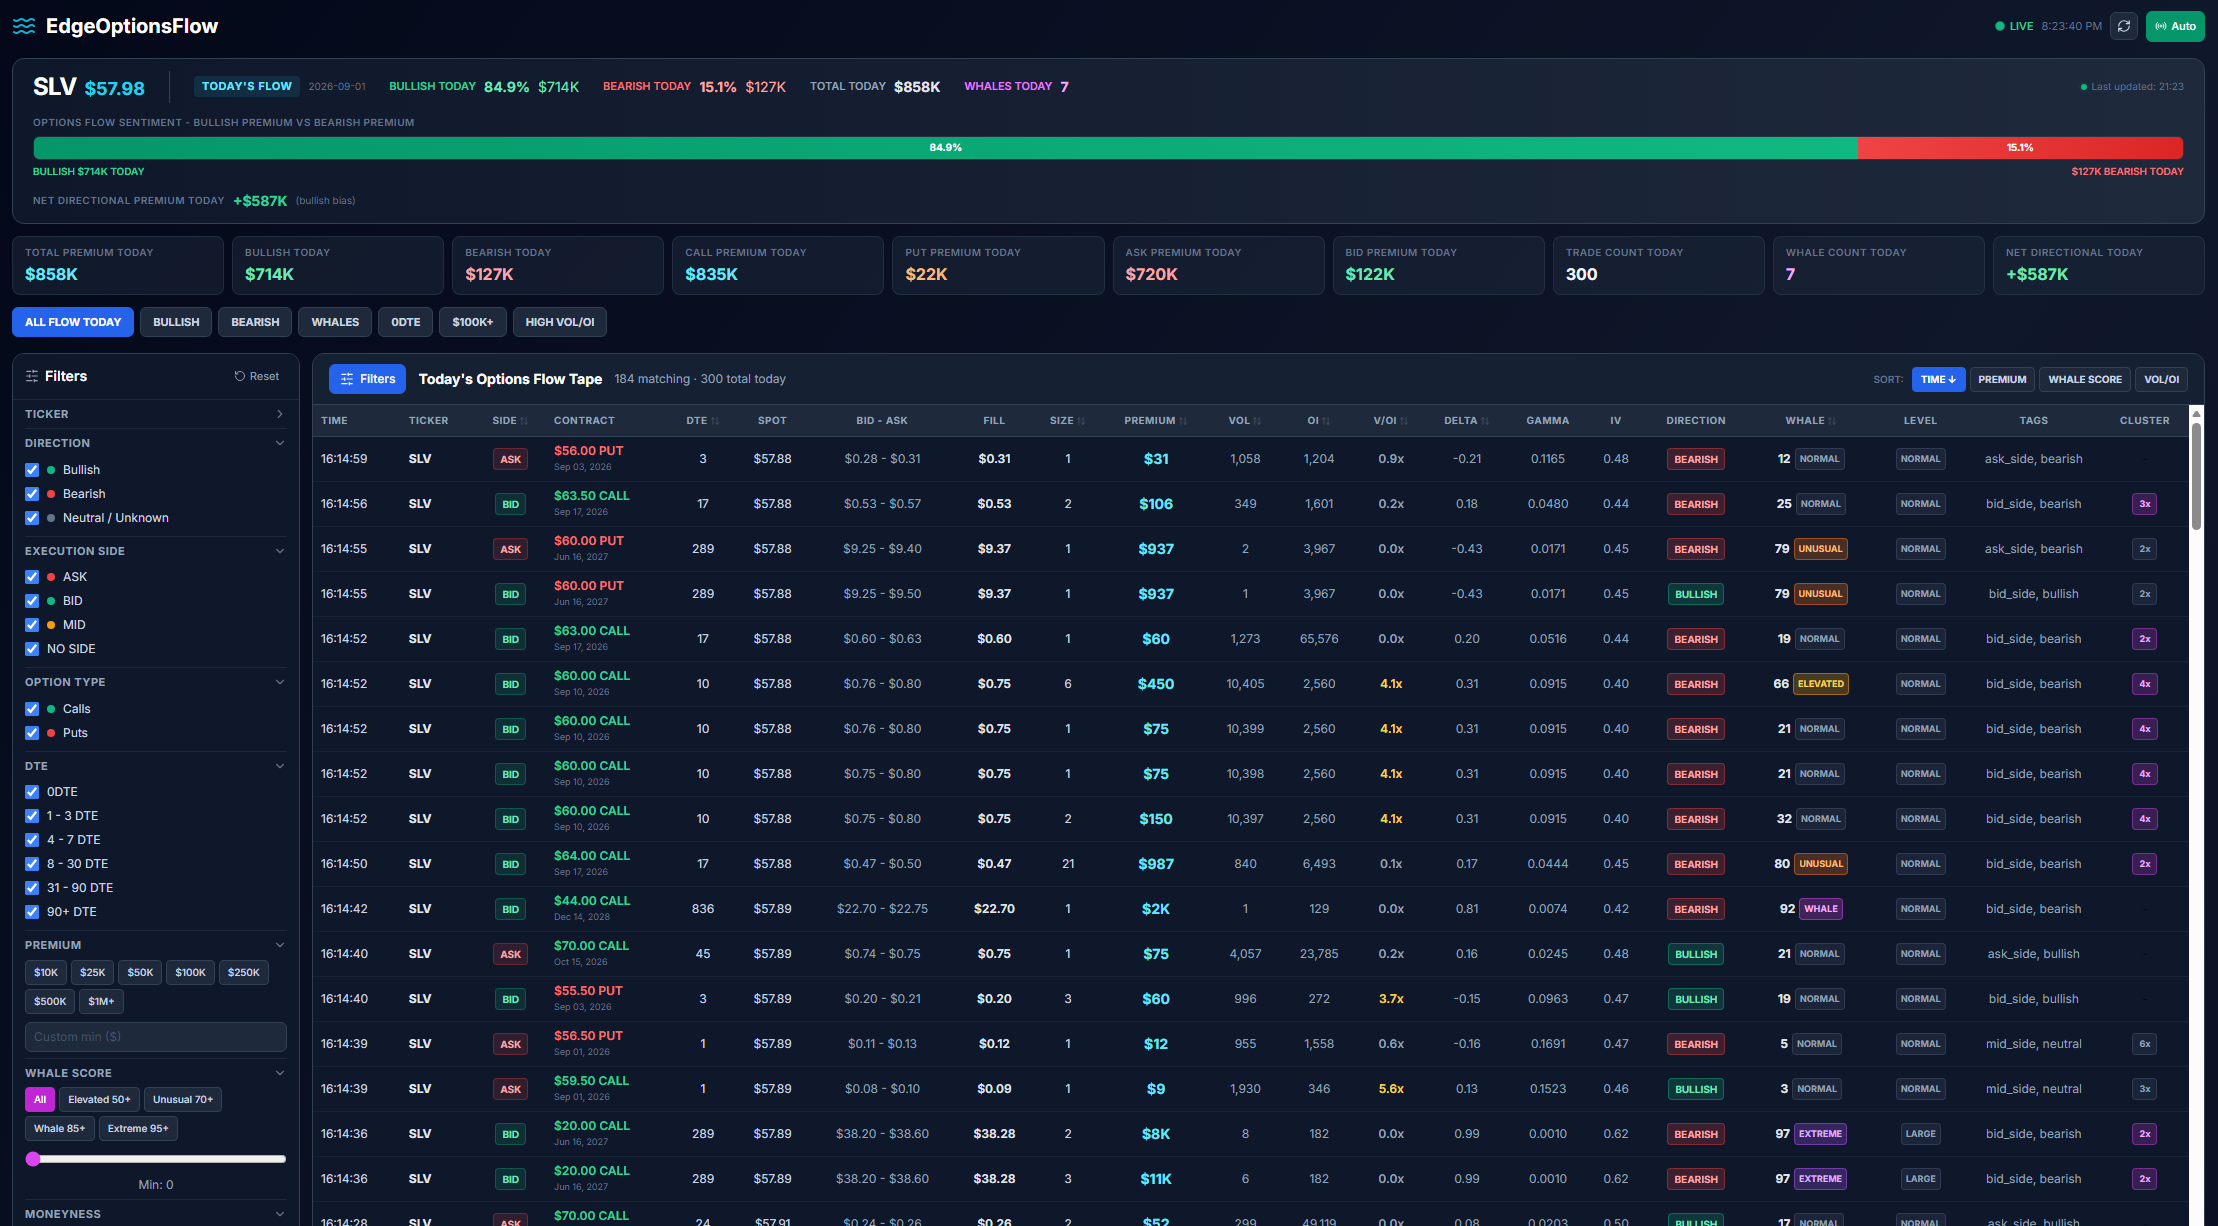Toggle the MID execution side checkbox

32,625
